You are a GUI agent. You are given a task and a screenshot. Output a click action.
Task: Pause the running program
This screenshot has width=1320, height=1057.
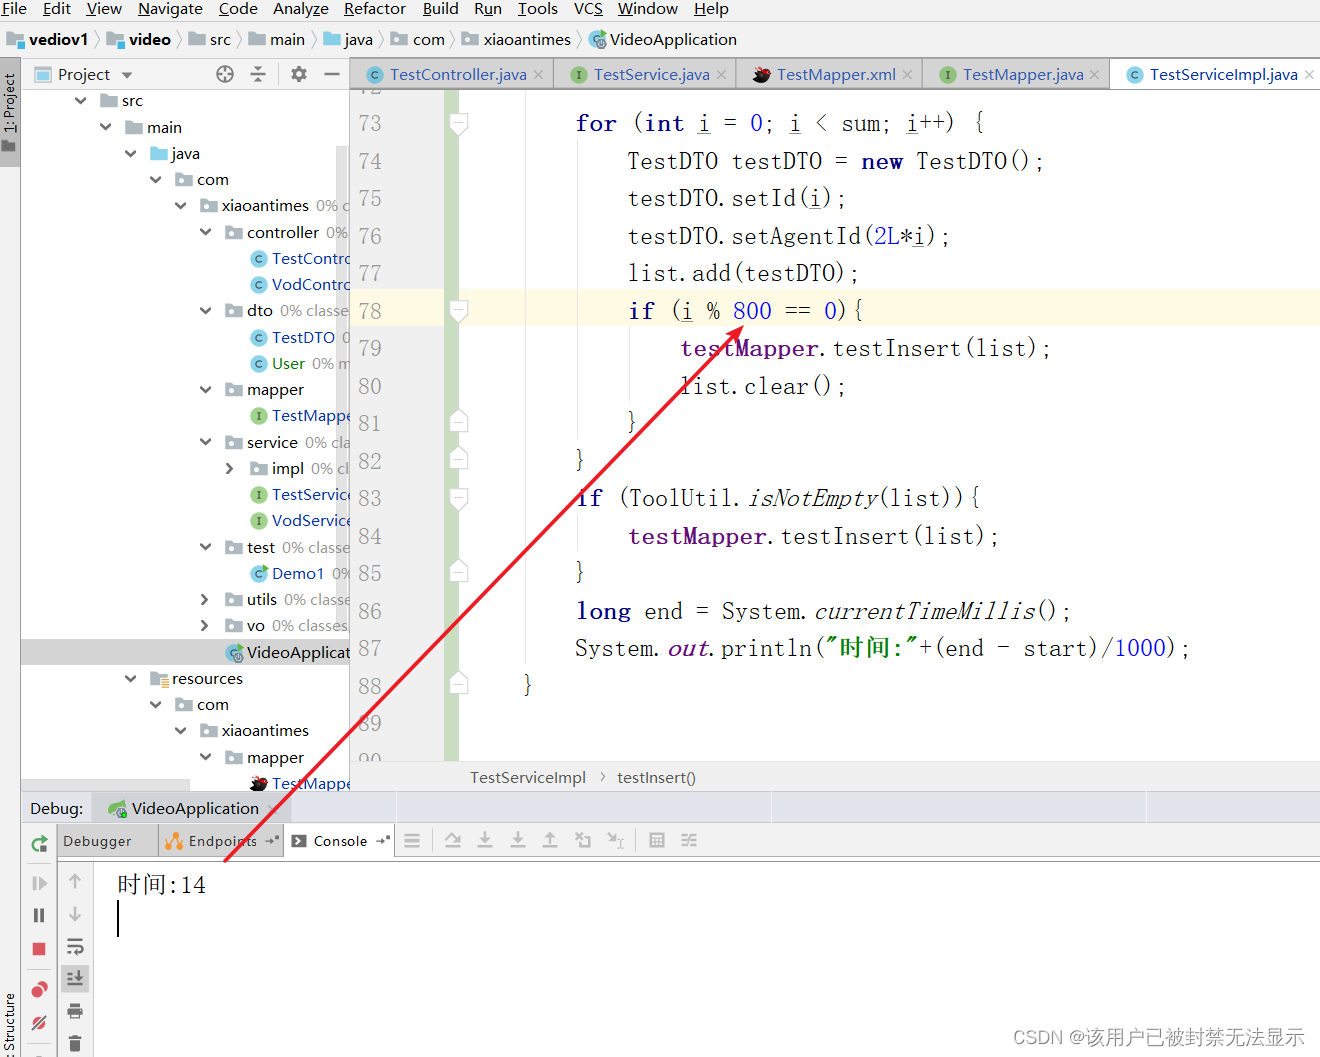(x=39, y=915)
